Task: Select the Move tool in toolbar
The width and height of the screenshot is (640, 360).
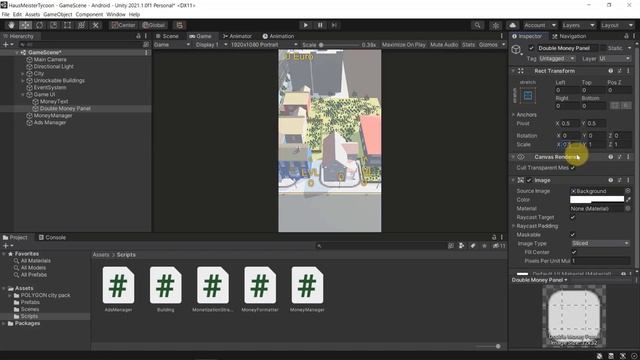Action: click(25, 25)
